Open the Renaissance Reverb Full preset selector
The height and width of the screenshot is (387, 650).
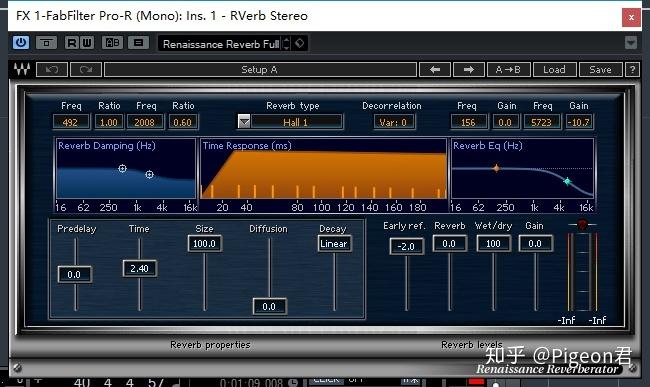[x=221, y=44]
